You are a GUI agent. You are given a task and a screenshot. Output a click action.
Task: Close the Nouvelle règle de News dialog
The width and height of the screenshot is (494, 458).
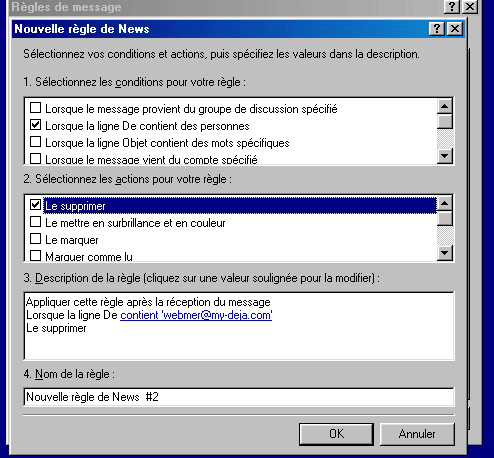click(x=455, y=29)
